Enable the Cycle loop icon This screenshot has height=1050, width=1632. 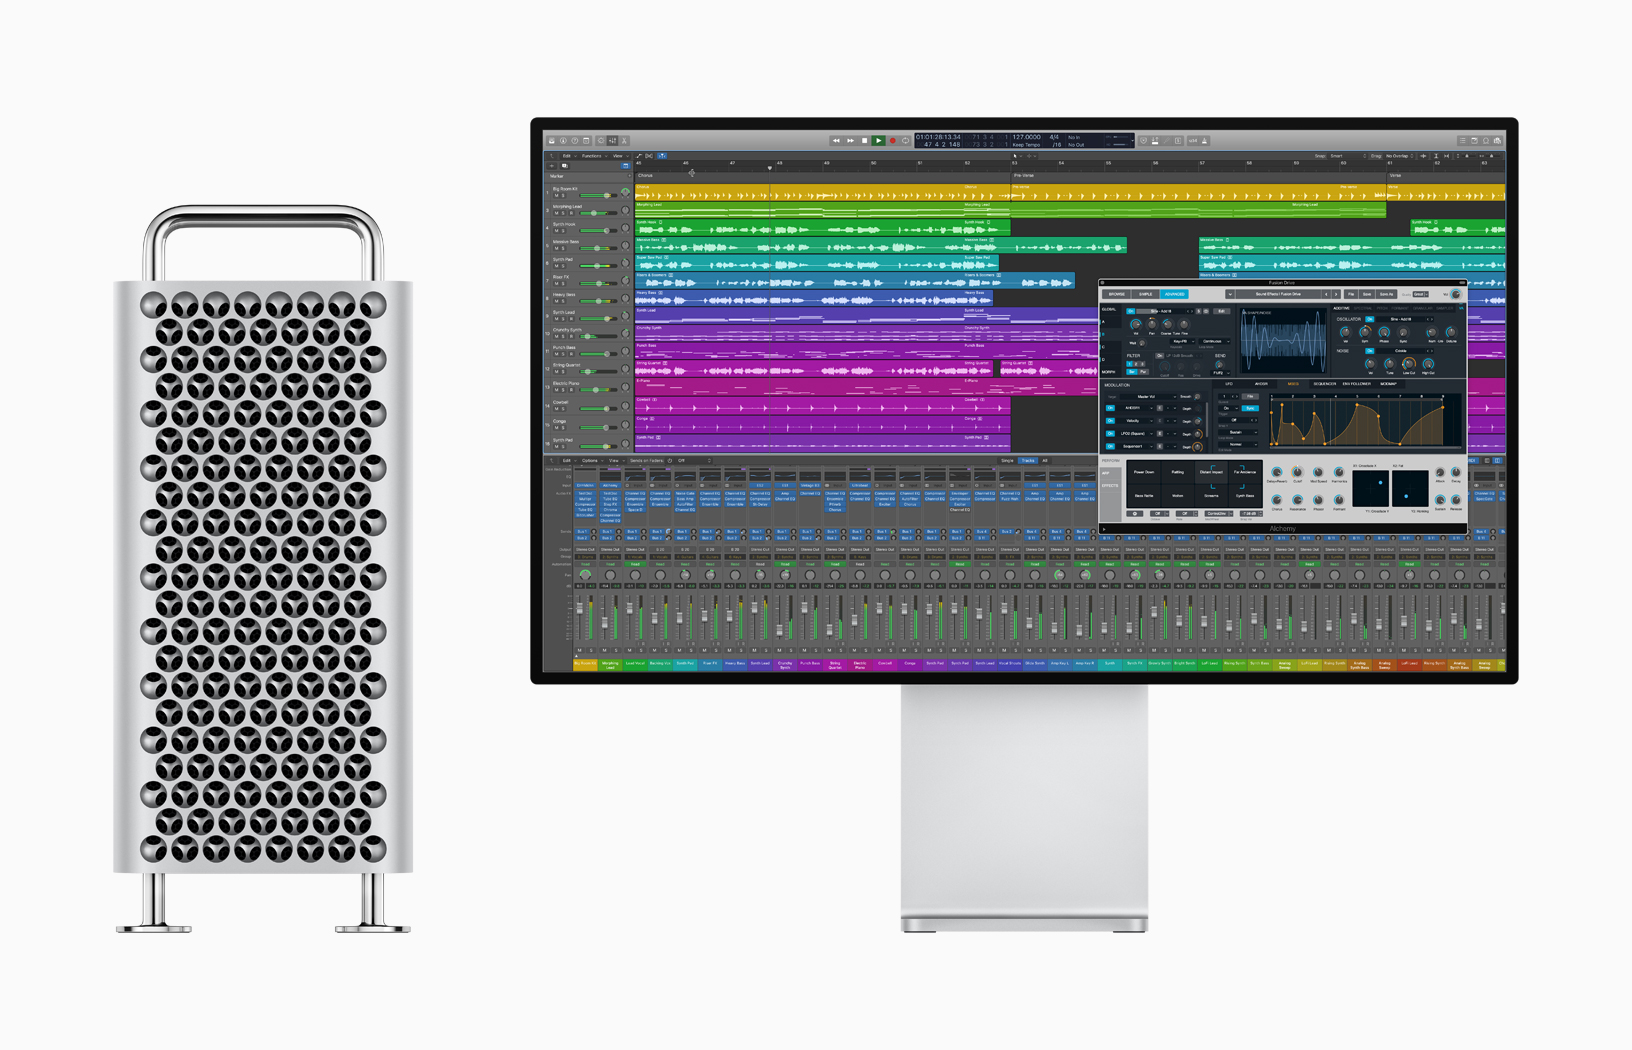(906, 140)
